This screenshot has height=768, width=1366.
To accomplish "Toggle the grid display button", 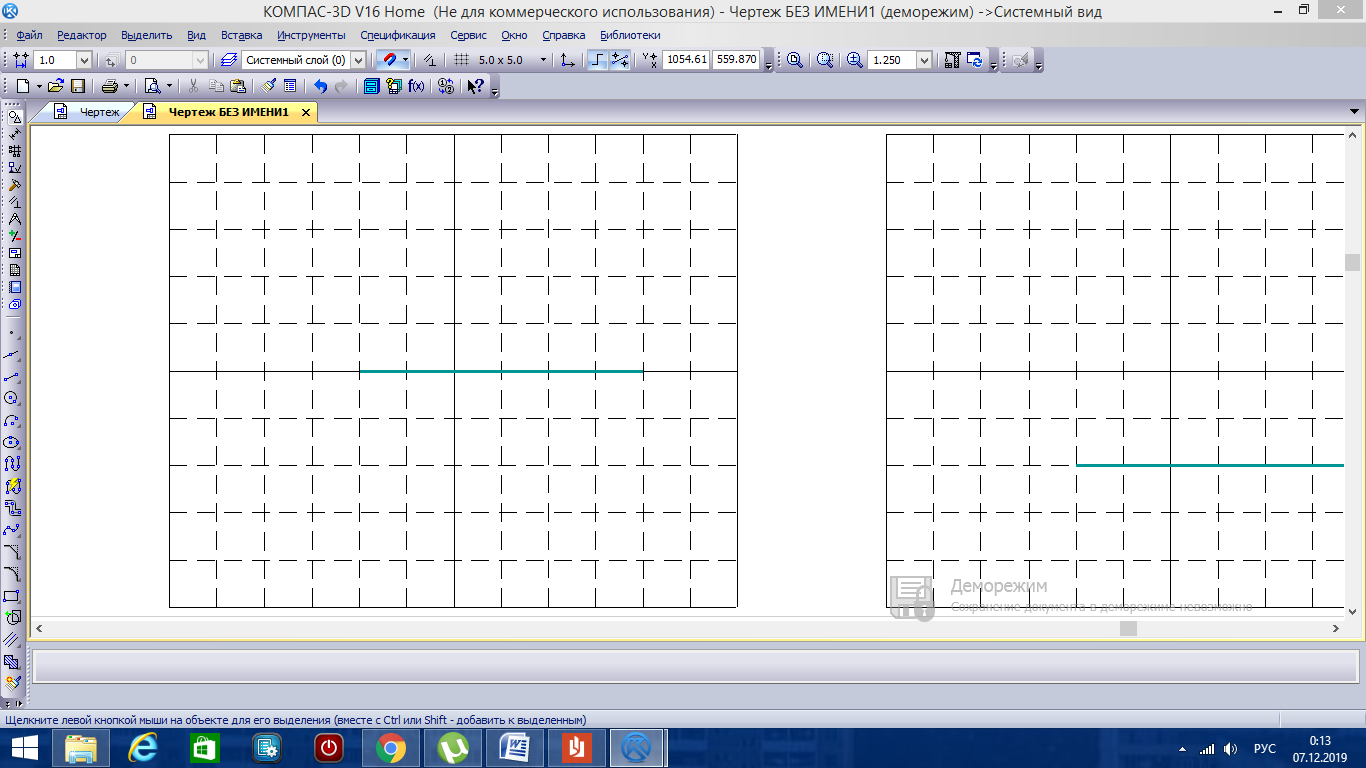I will (x=462, y=60).
